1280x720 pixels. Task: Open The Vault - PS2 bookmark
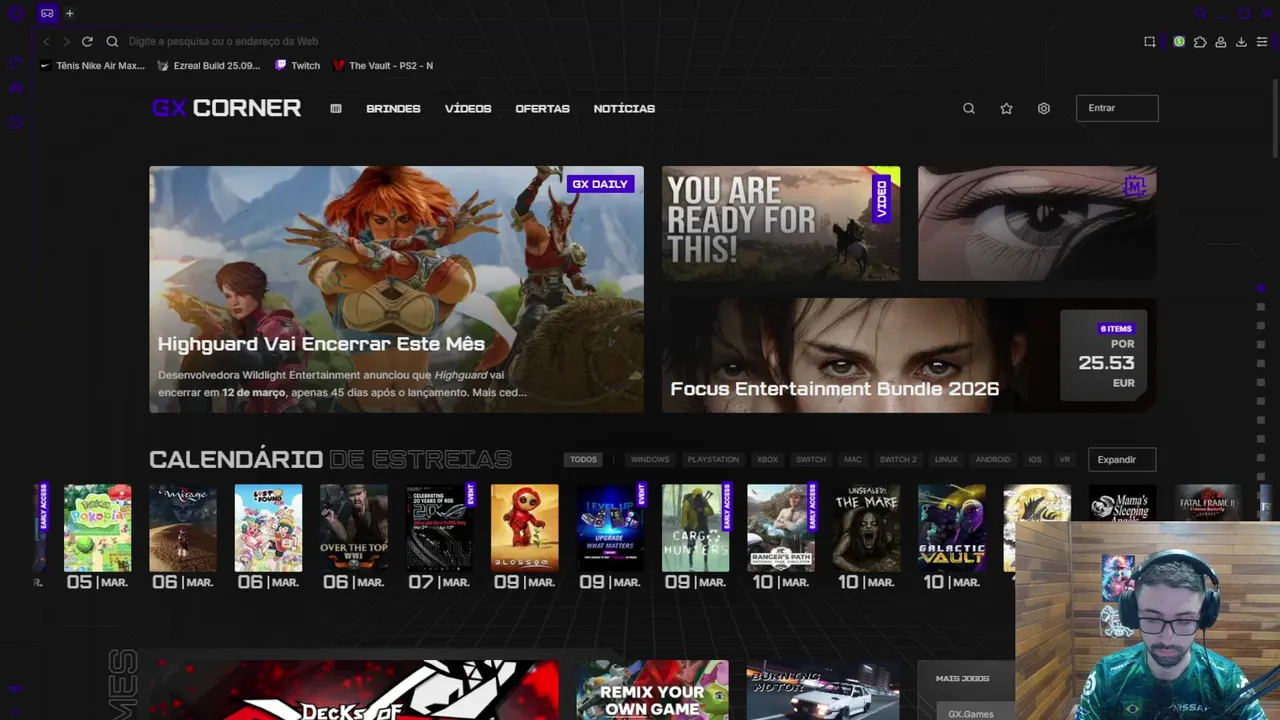(x=383, y=65)
